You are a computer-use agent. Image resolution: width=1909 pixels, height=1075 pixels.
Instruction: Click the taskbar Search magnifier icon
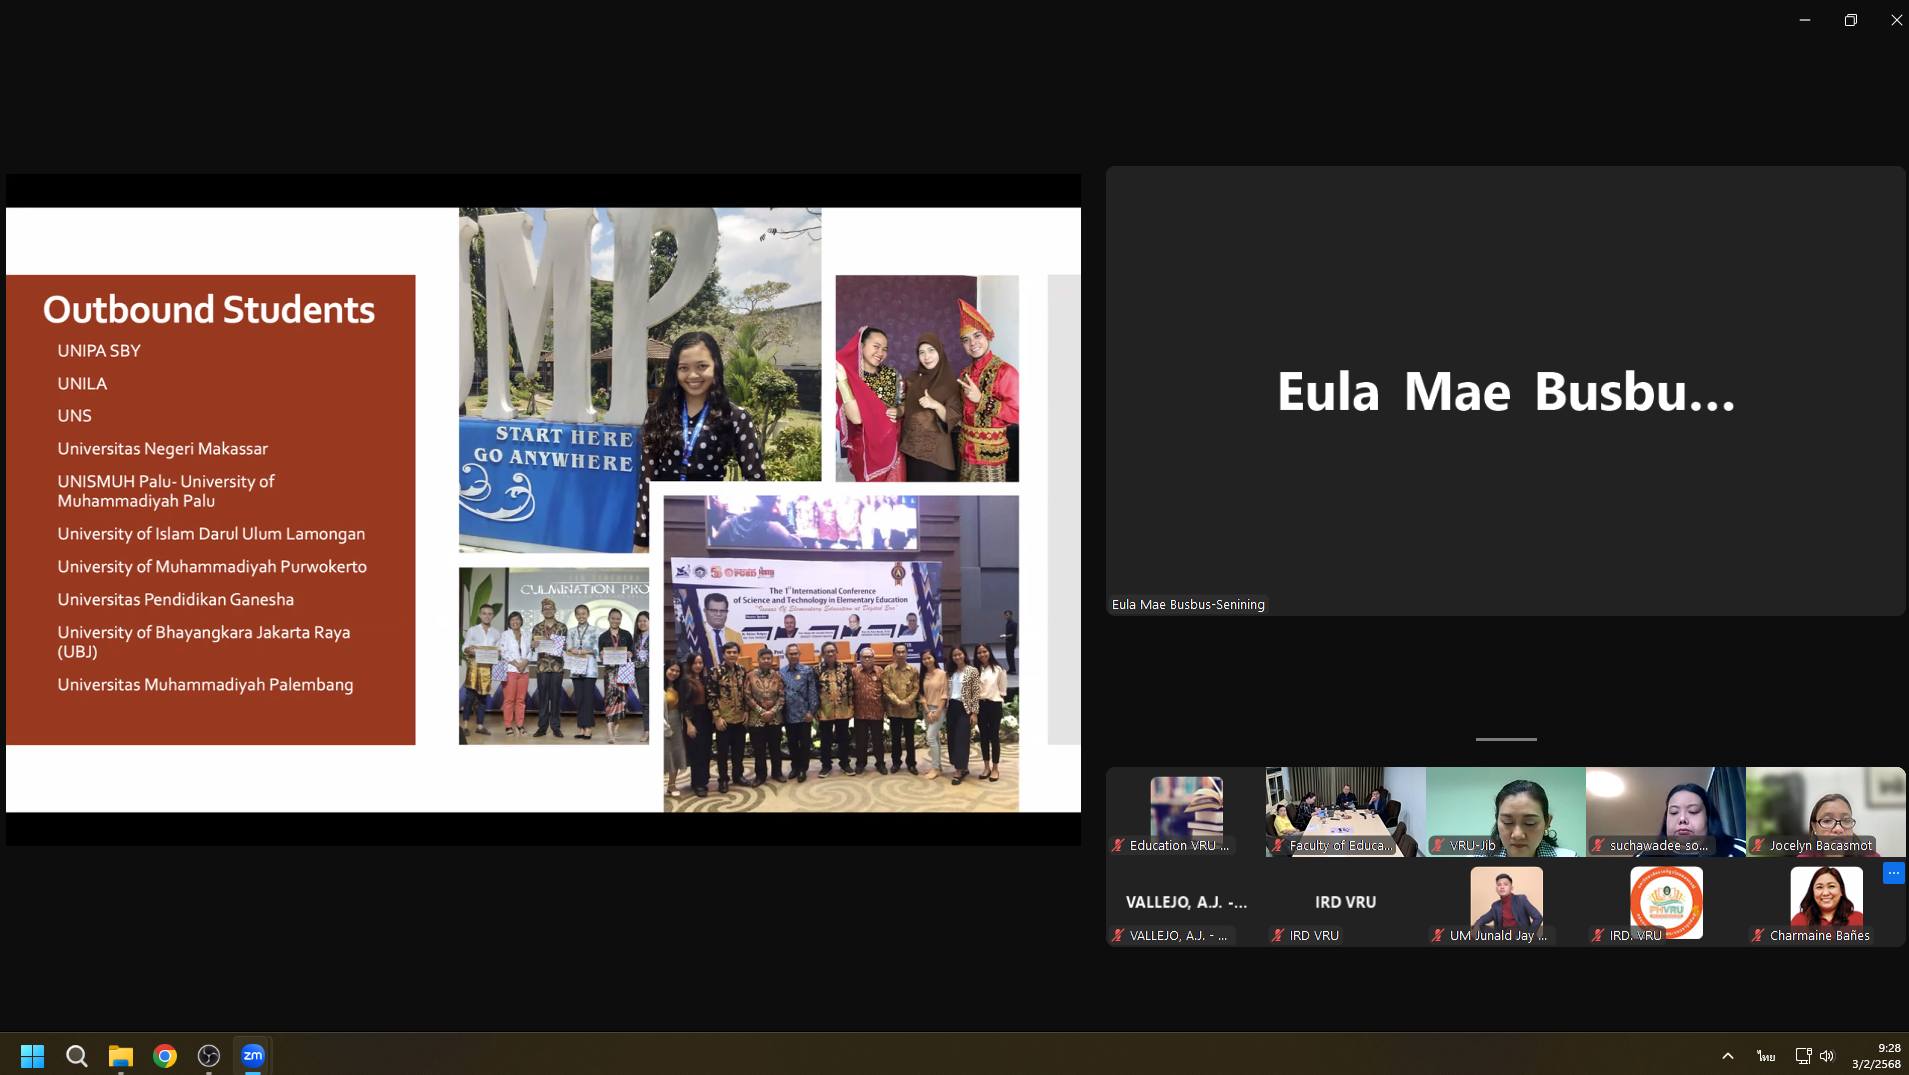(x=77, y=1055)
